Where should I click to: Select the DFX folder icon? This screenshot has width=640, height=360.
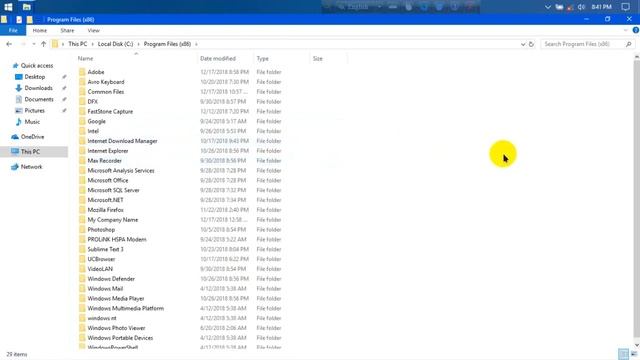[x=82, y=102]
